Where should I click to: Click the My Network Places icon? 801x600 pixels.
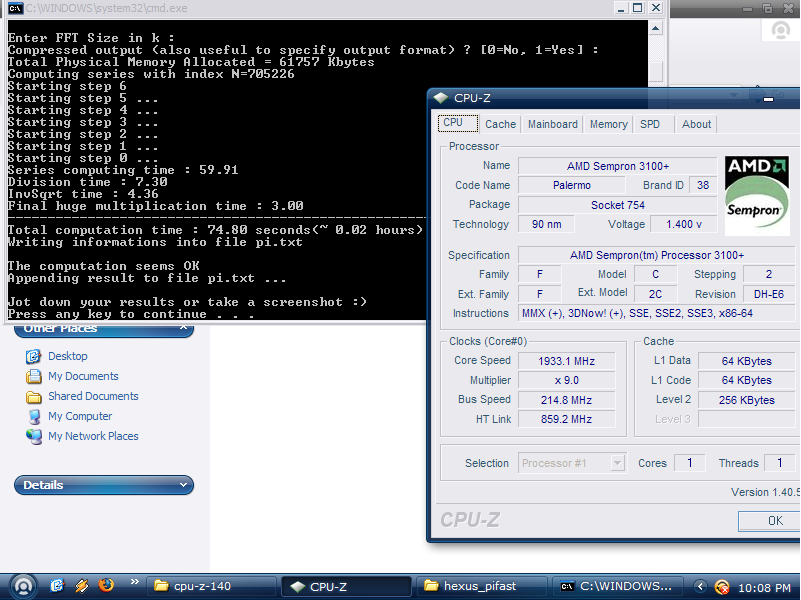33,437
